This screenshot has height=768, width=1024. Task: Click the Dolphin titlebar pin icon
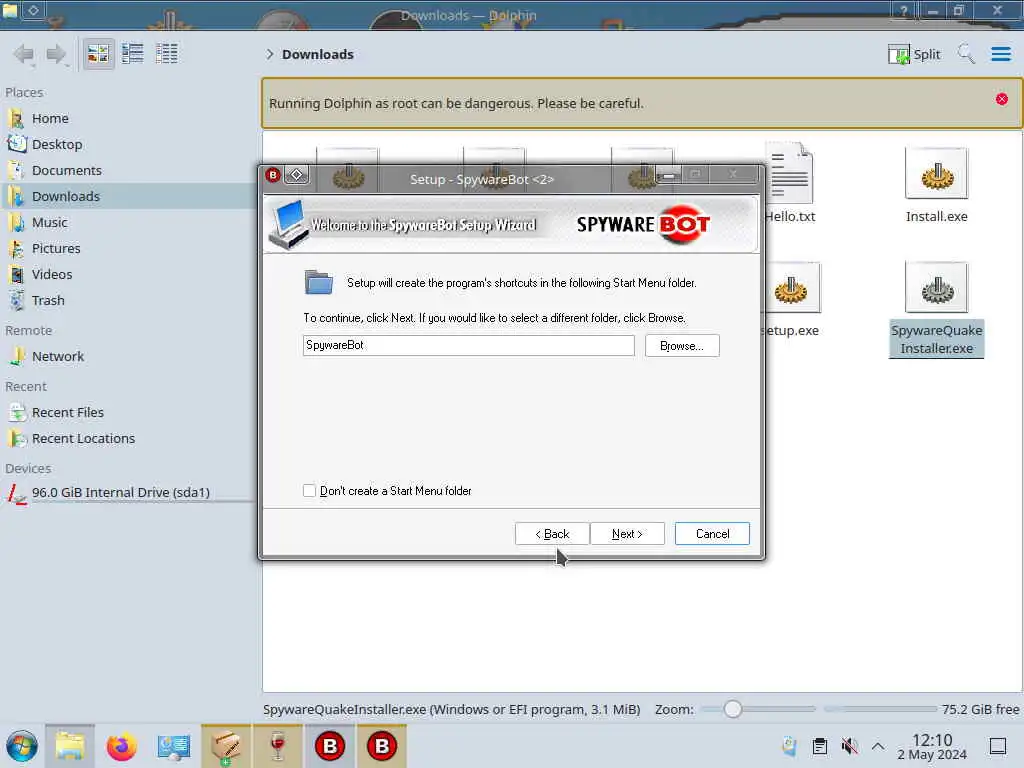tap(33, 10)
